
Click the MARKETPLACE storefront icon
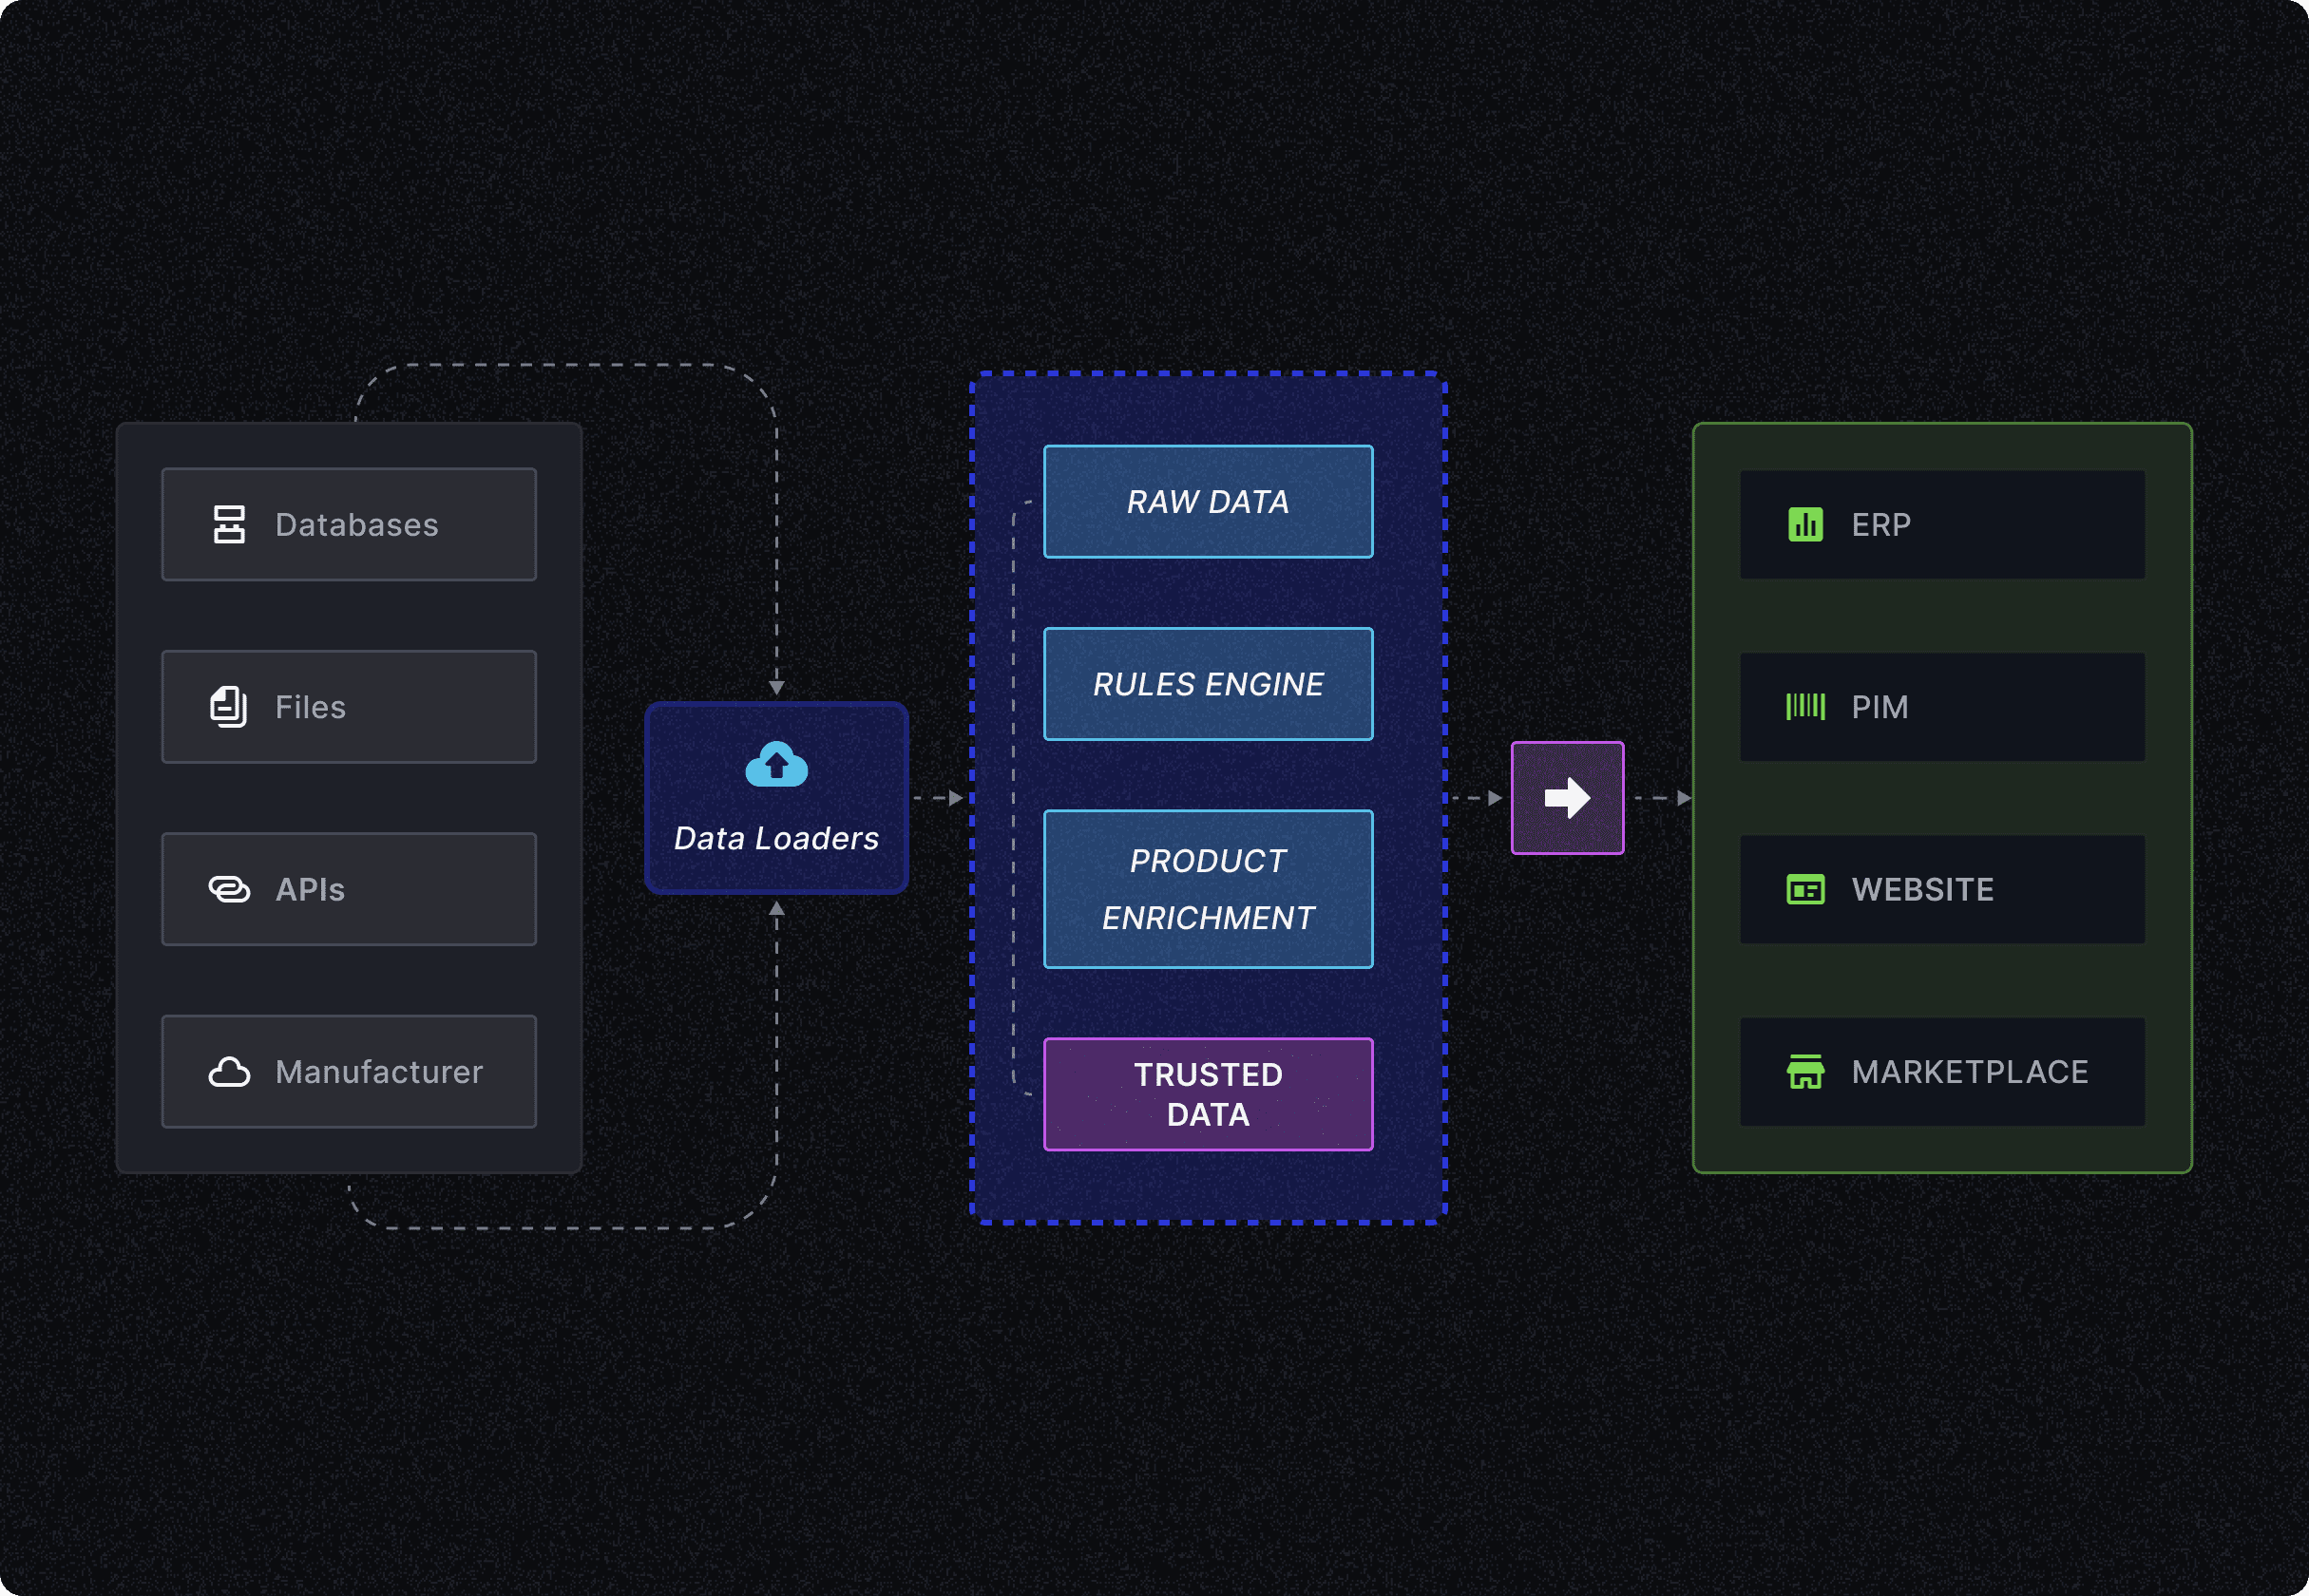click(1805, 1072)
